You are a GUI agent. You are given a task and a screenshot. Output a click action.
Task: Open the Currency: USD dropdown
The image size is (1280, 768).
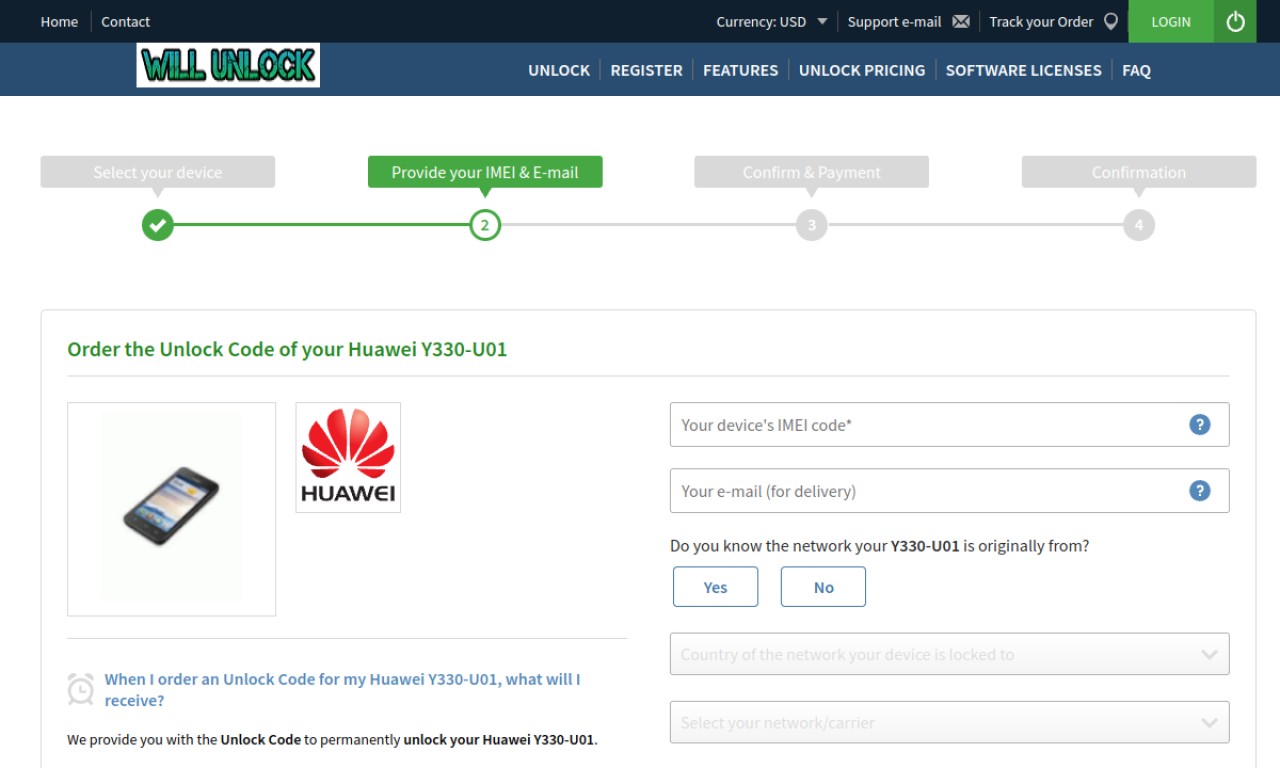tap(772, 21)
